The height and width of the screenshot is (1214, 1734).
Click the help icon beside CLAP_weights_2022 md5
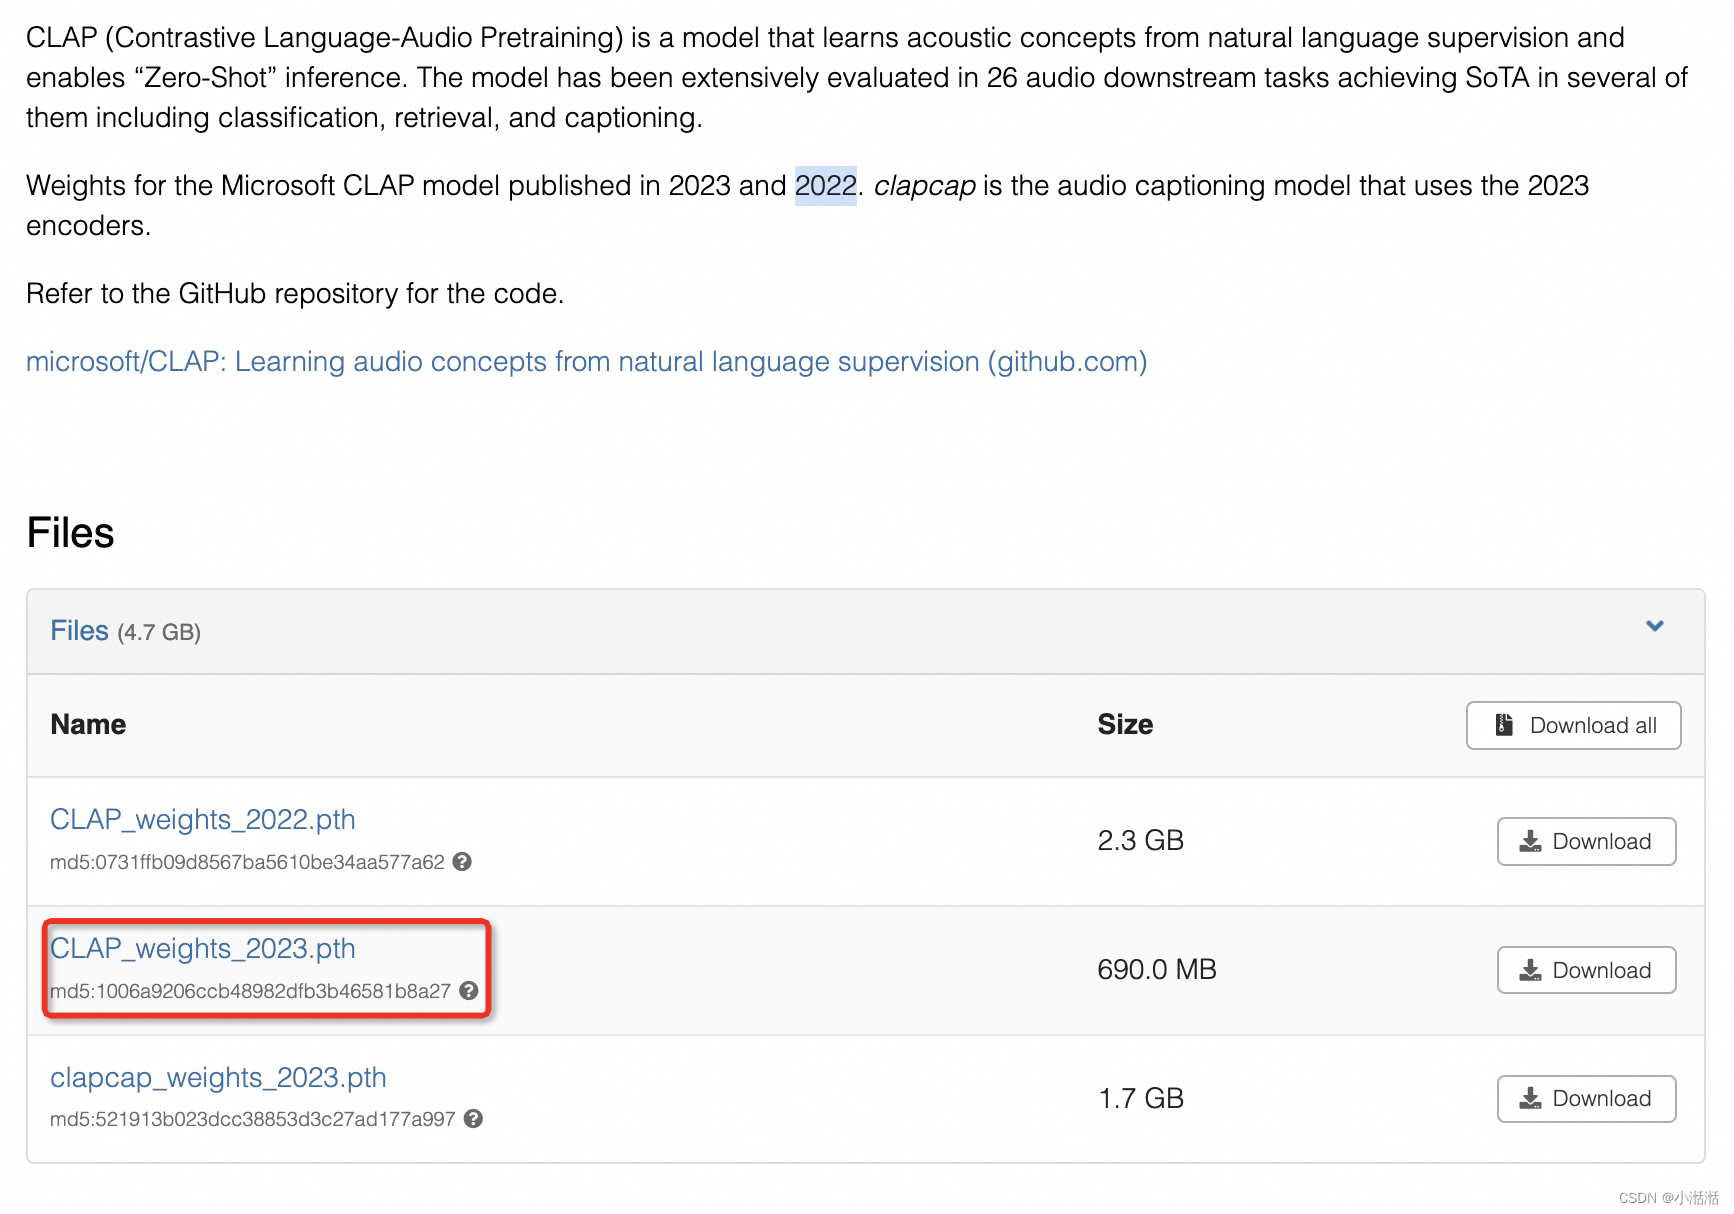[462, 861]
